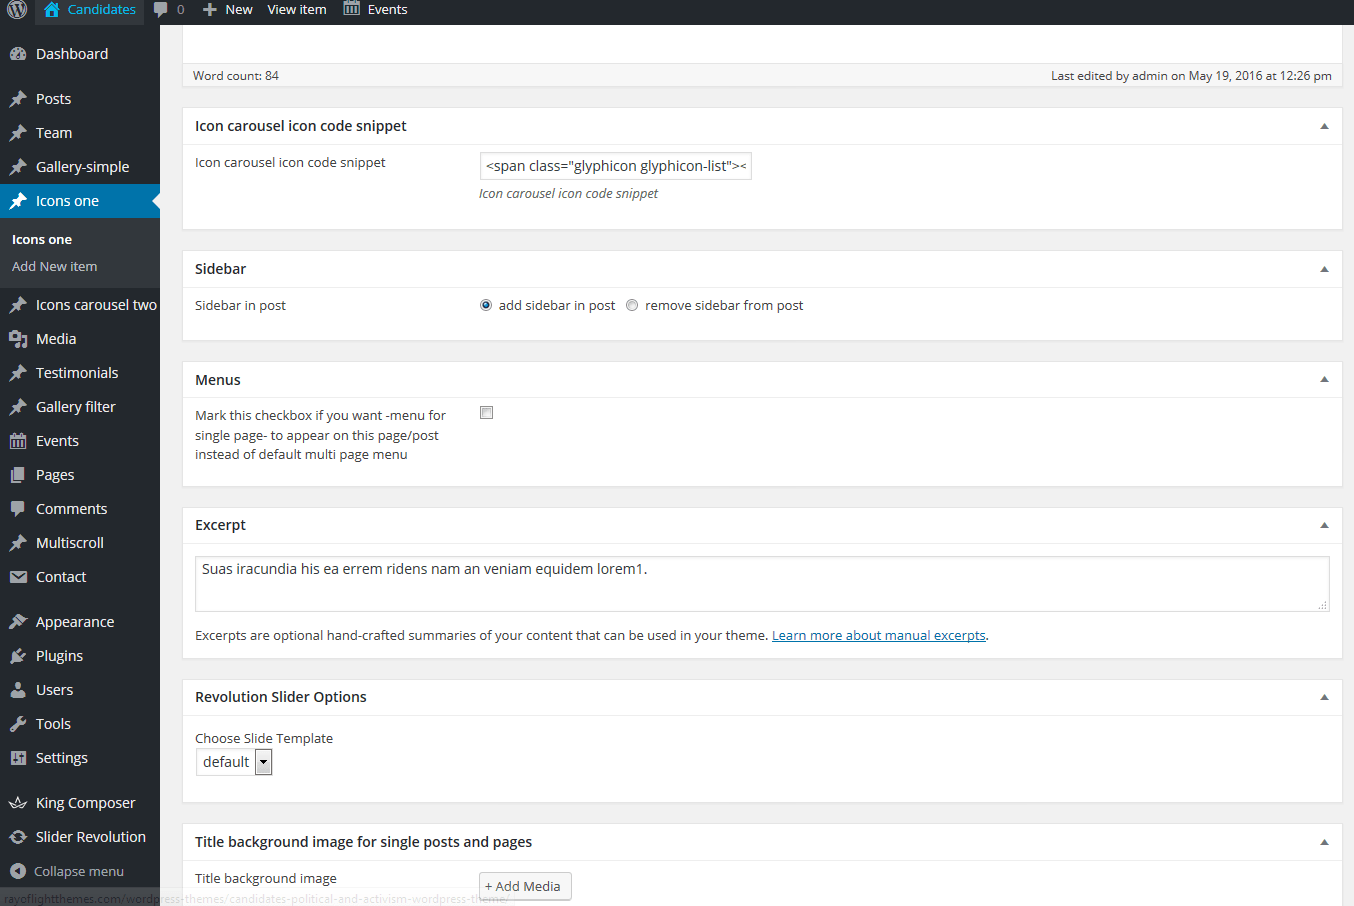Select 'add sidebar in post' radio button
Viewport: 1354px width, 906px height.
coord(486,305)
